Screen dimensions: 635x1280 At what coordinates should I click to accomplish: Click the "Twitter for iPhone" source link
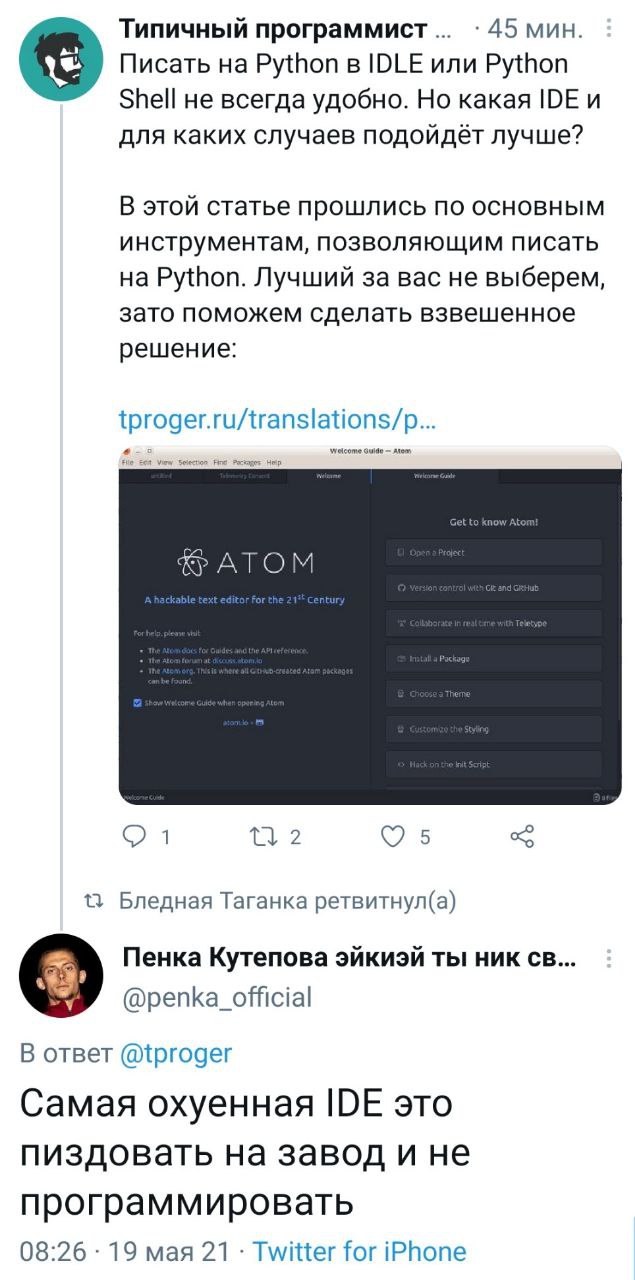[359, 1251]
